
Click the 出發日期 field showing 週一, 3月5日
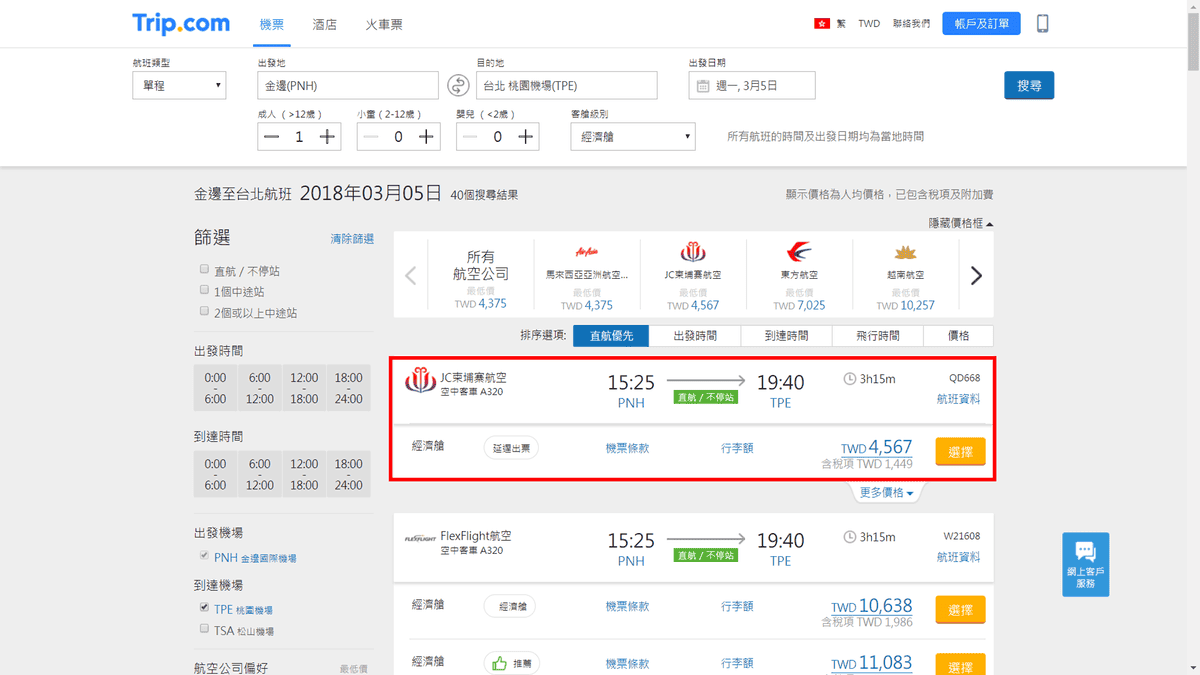click(752, 86)
